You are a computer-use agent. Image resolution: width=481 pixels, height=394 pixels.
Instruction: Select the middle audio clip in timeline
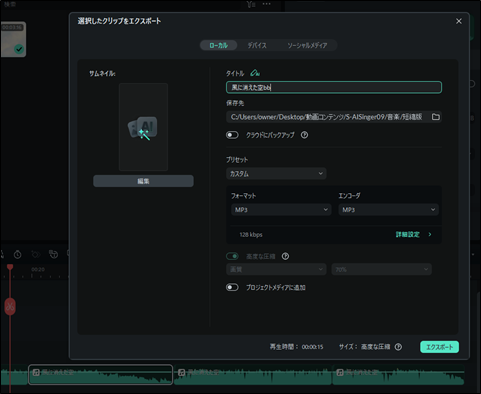tap(253, 375)
